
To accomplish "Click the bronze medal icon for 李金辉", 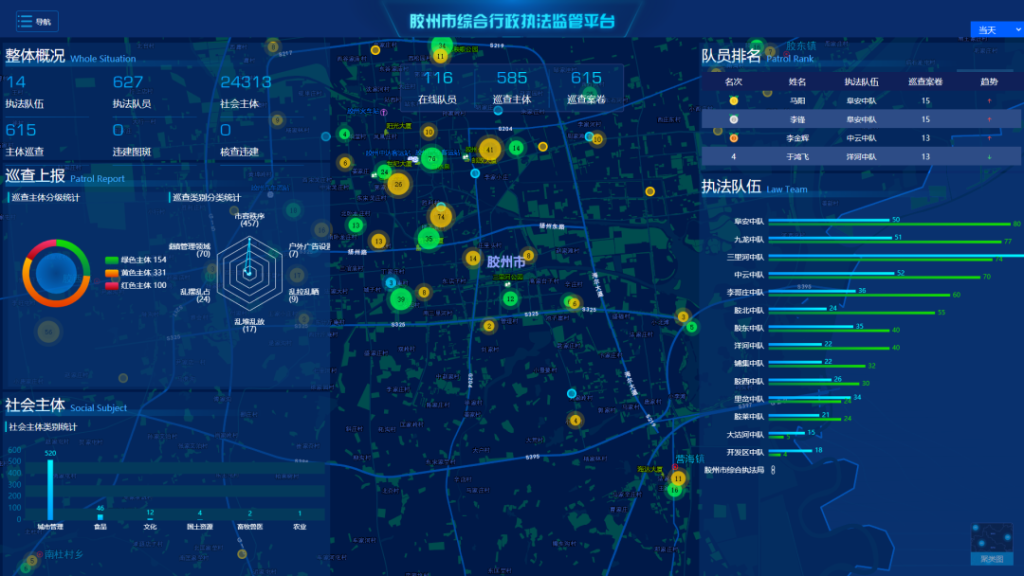I will 733,138.
